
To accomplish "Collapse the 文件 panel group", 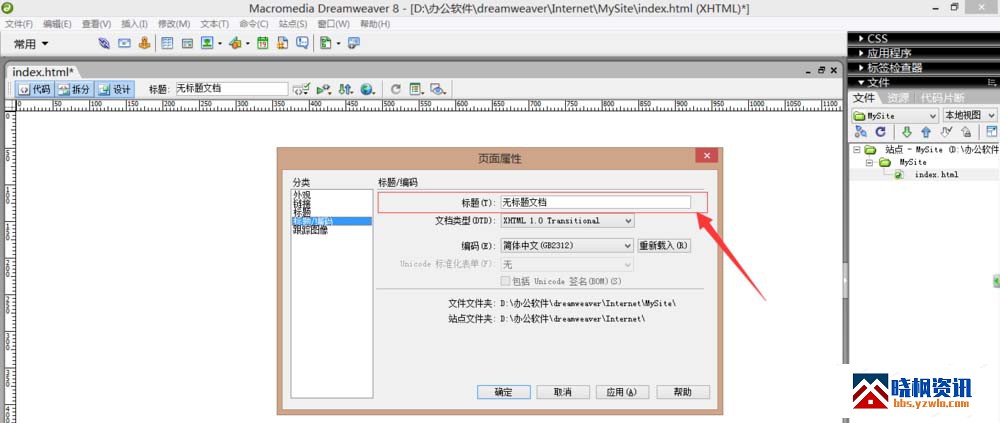I will point(862,82).
